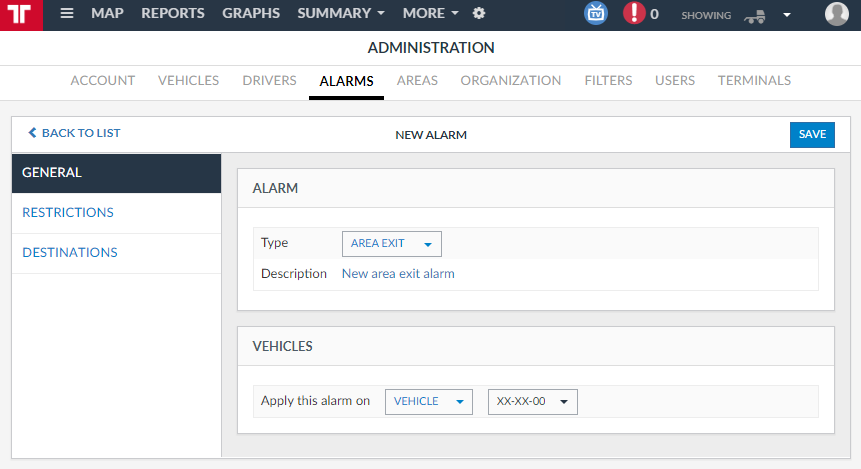
Task: Go to Map in top navigation
Action: [x=107, y=13]
